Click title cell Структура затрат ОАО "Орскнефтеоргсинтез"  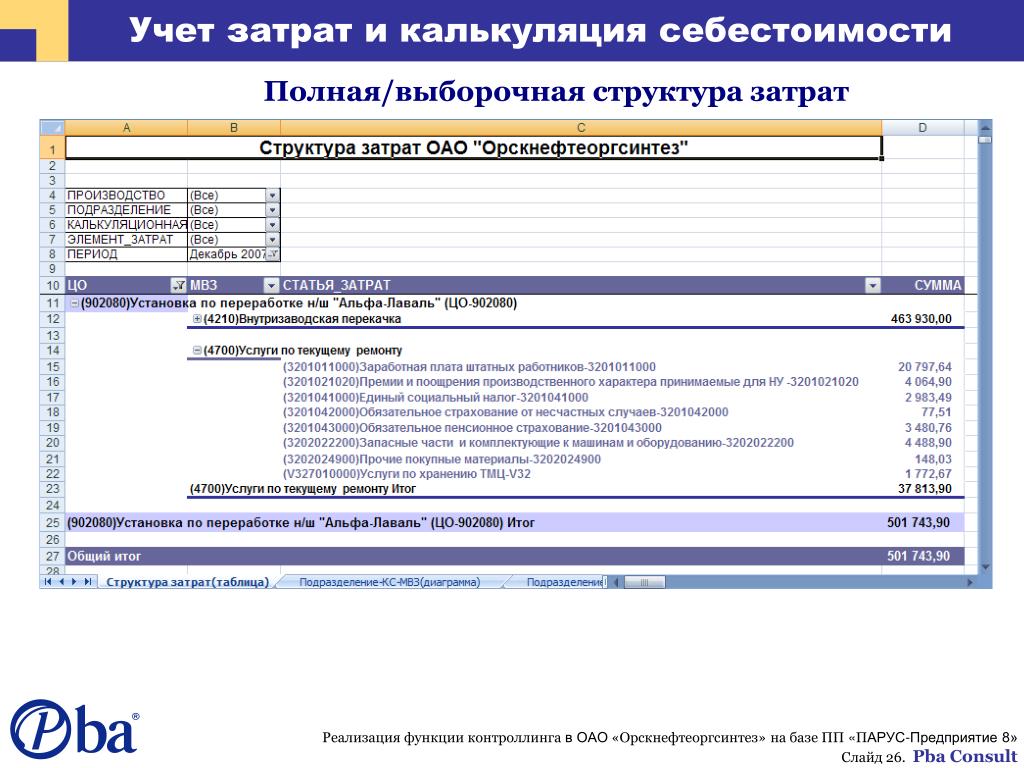[473, 148]
